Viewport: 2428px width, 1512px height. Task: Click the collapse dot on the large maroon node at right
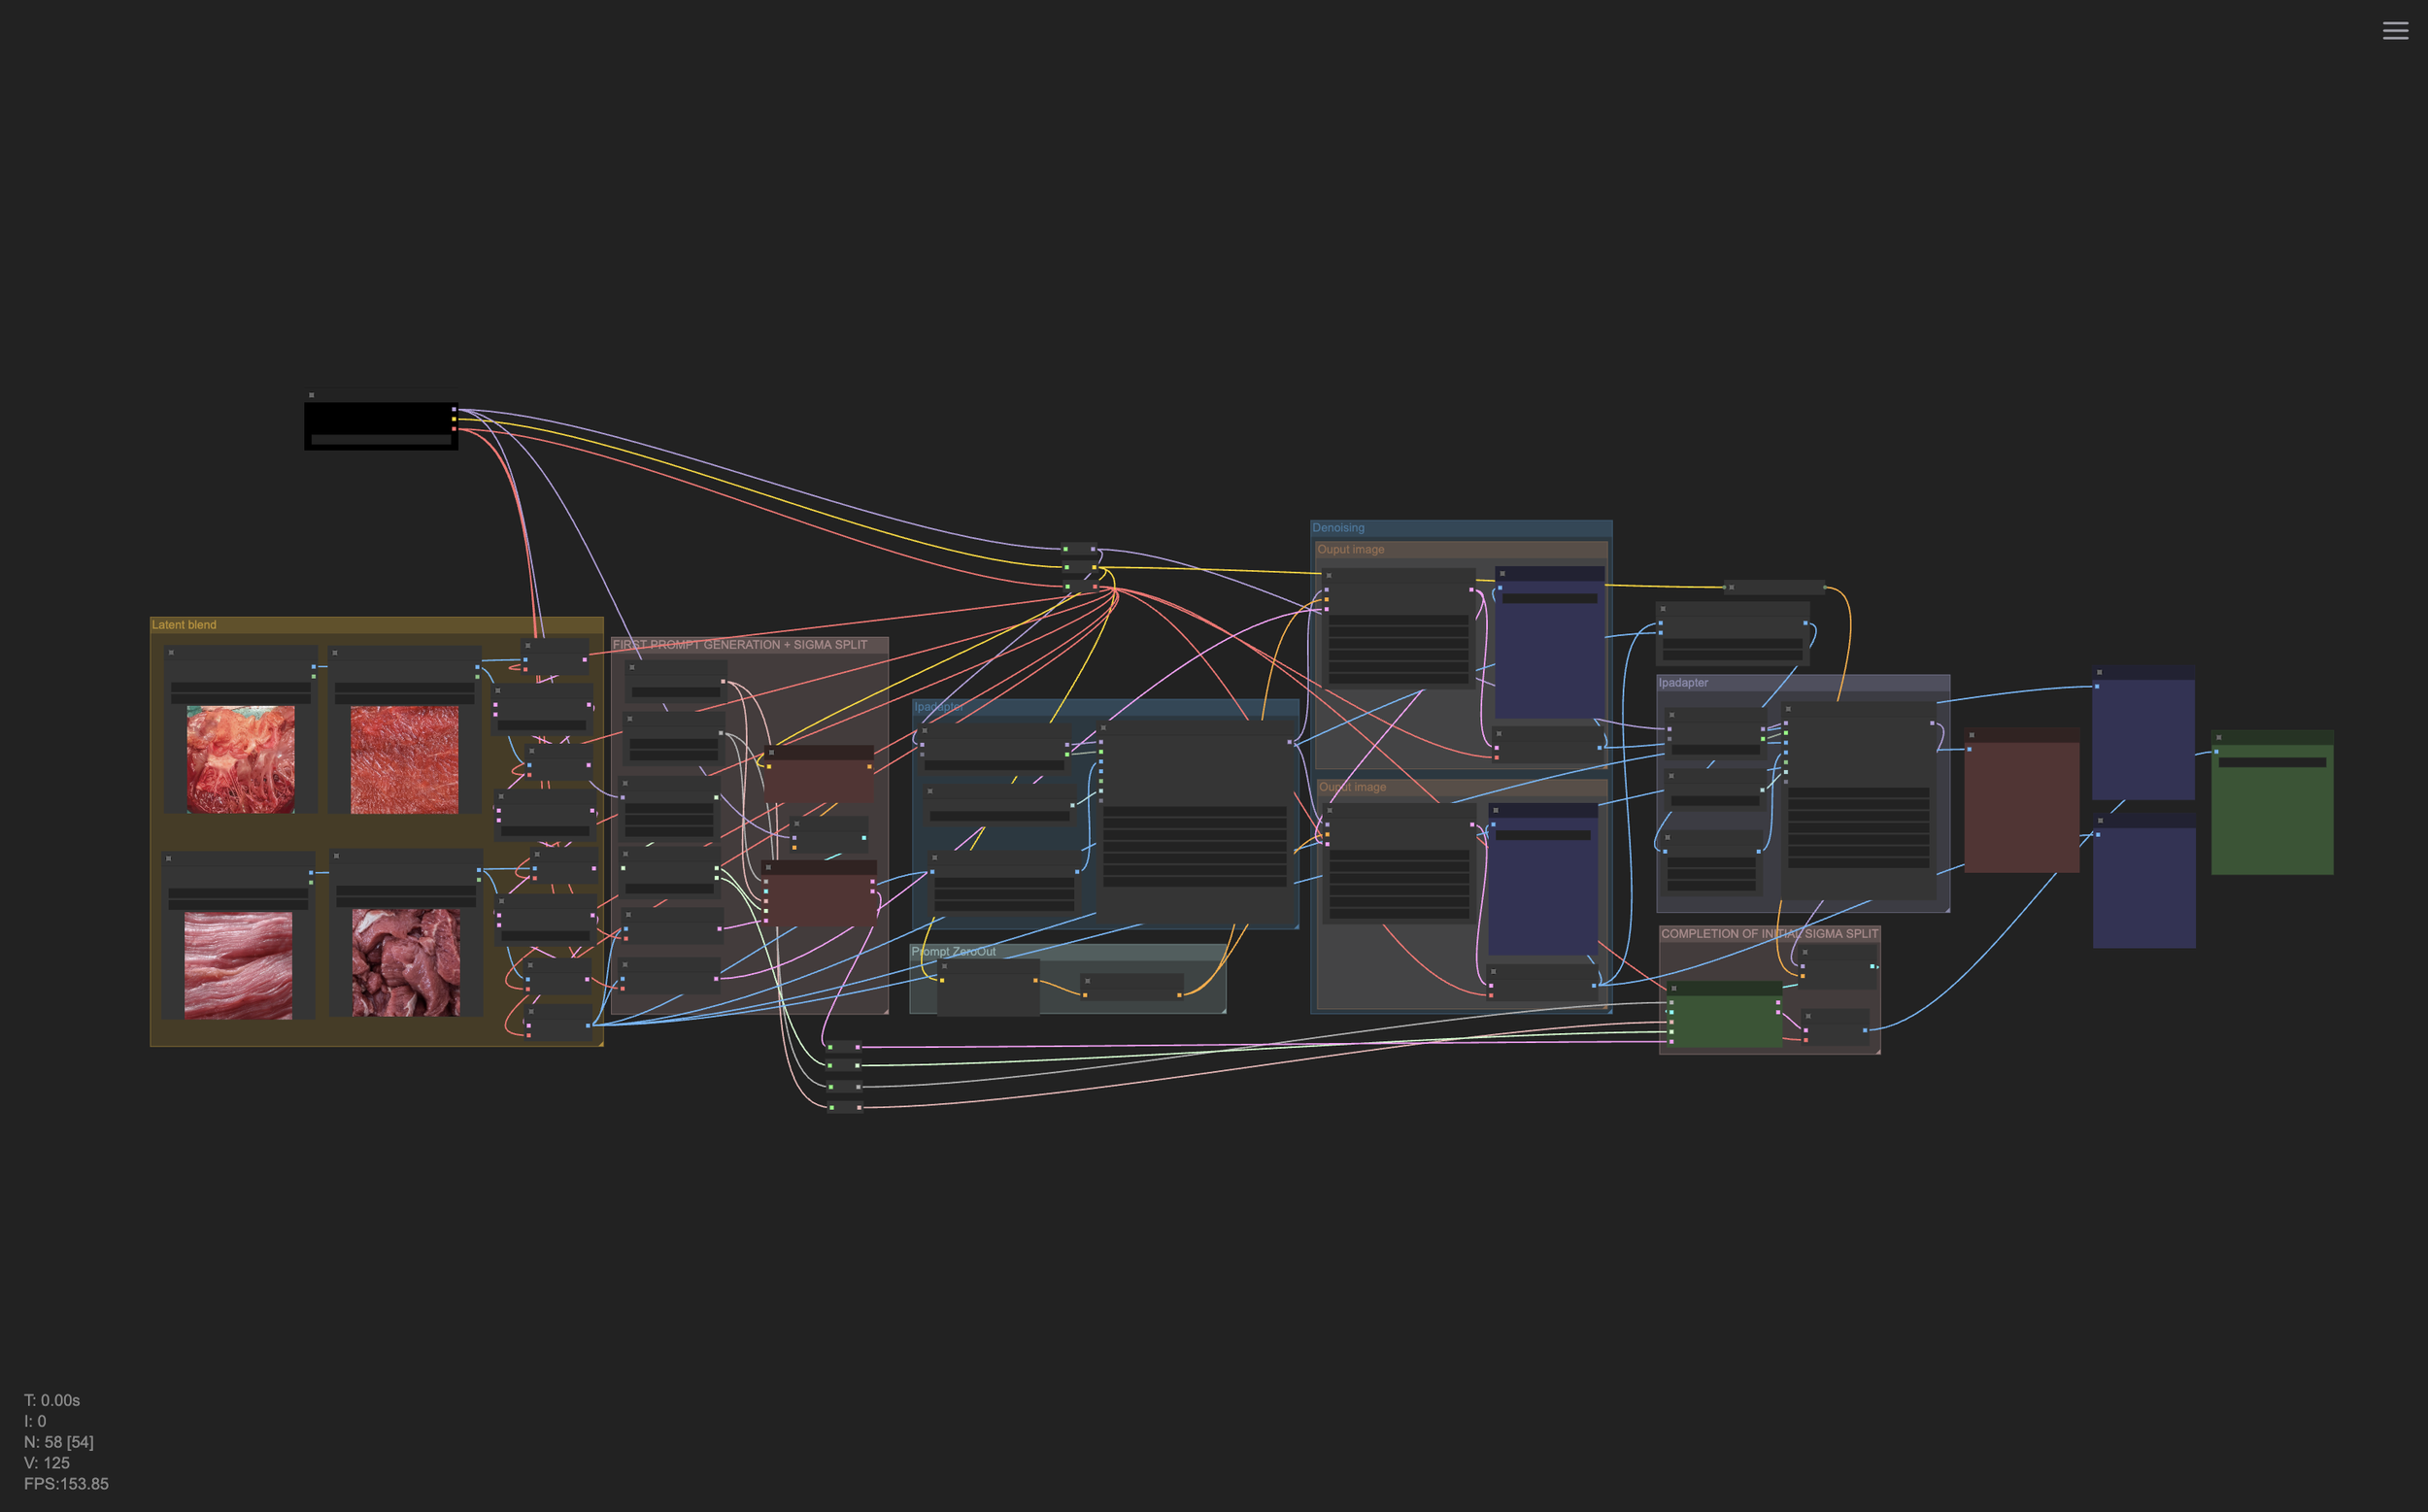[1971, 735]
